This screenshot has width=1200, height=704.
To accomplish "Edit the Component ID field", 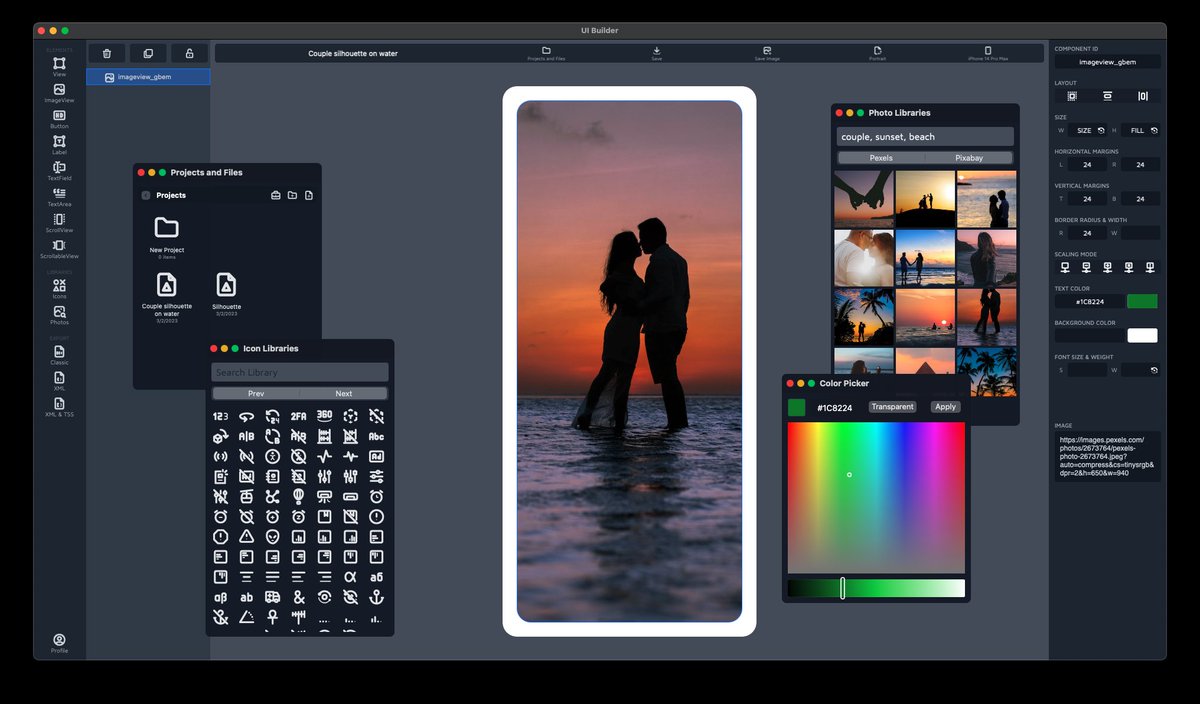I will pos(1107,62).
